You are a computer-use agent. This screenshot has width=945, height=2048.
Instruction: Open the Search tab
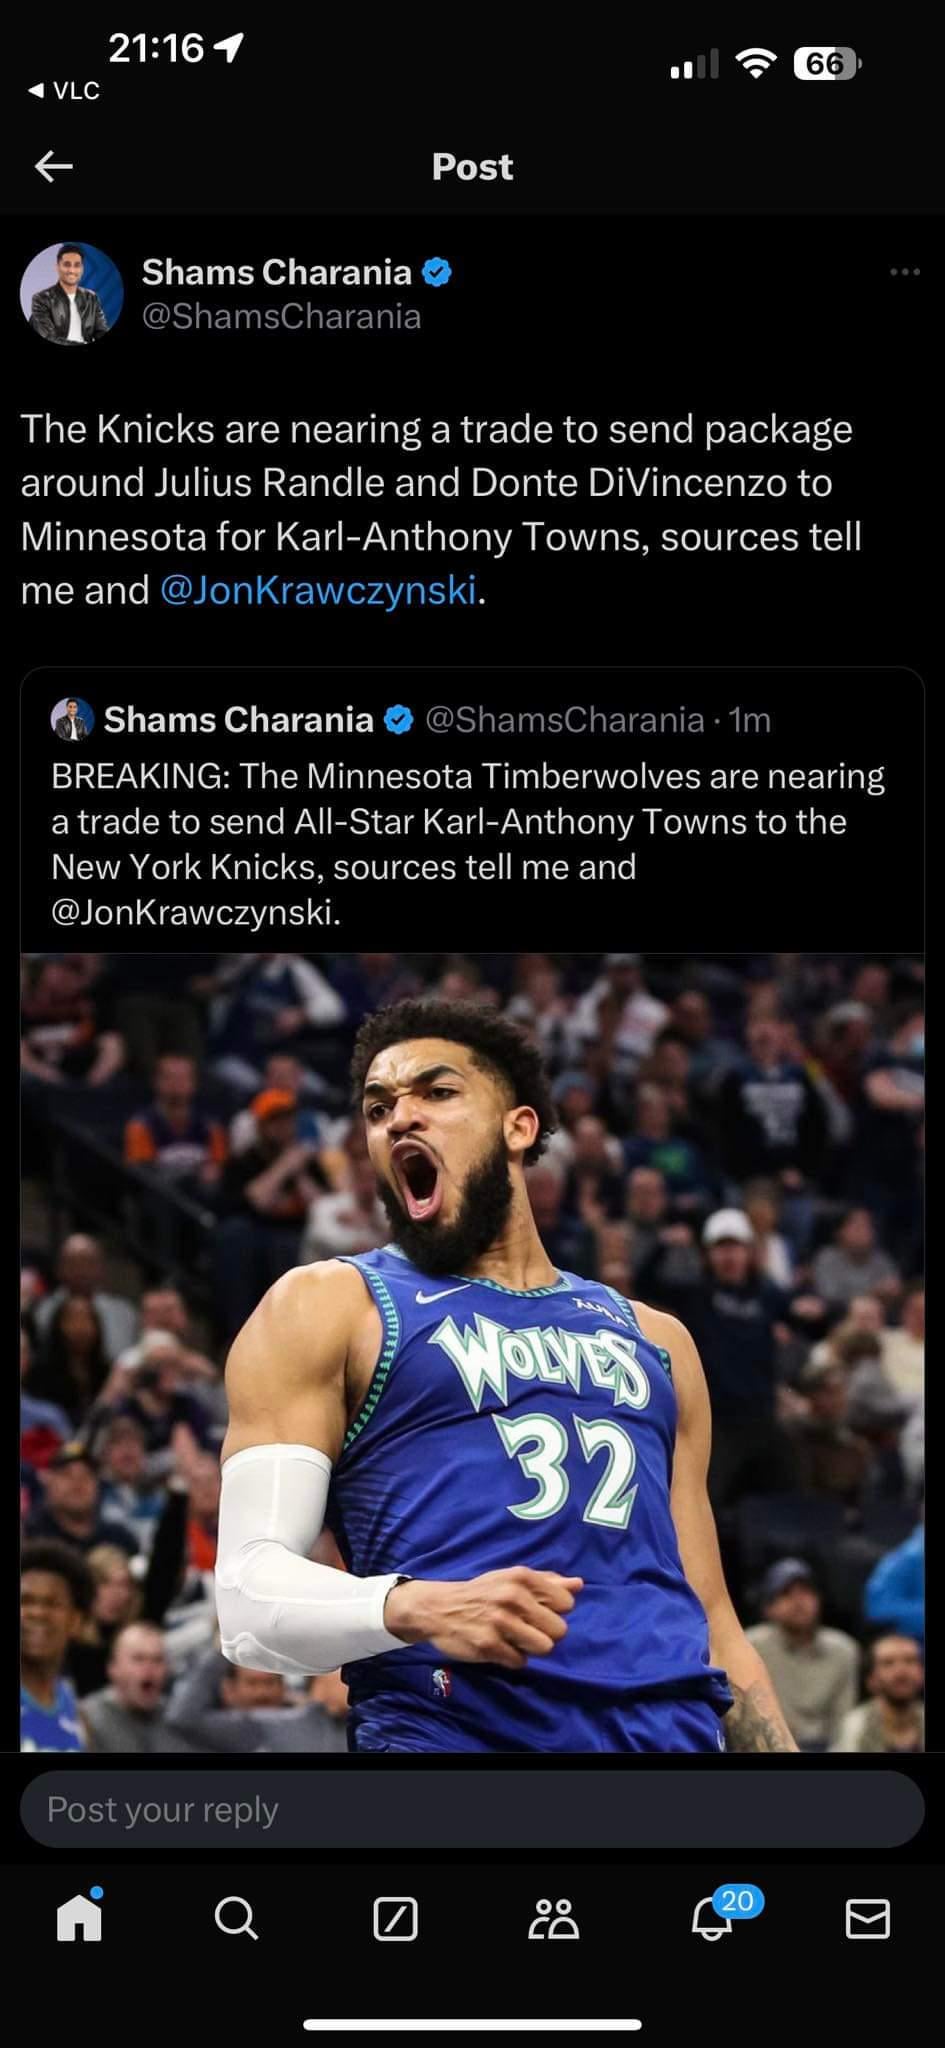pyautogui.click(x=236, y=1918)
